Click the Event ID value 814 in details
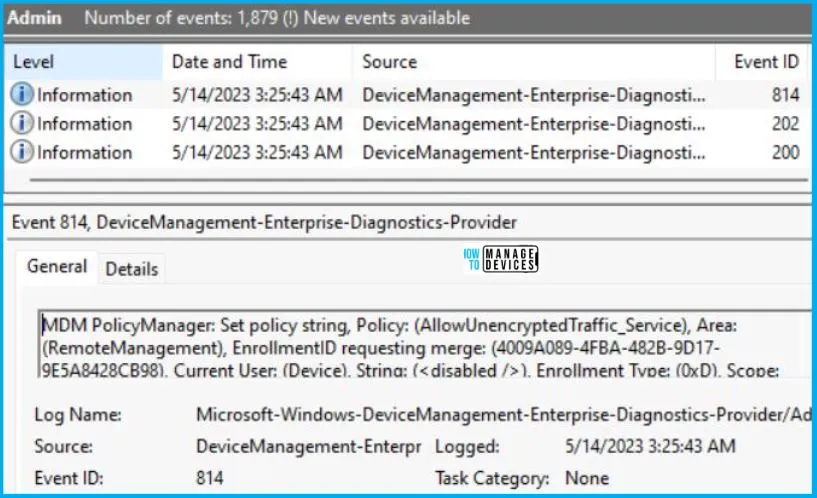817x498 pixels. (x=210, y=478)
